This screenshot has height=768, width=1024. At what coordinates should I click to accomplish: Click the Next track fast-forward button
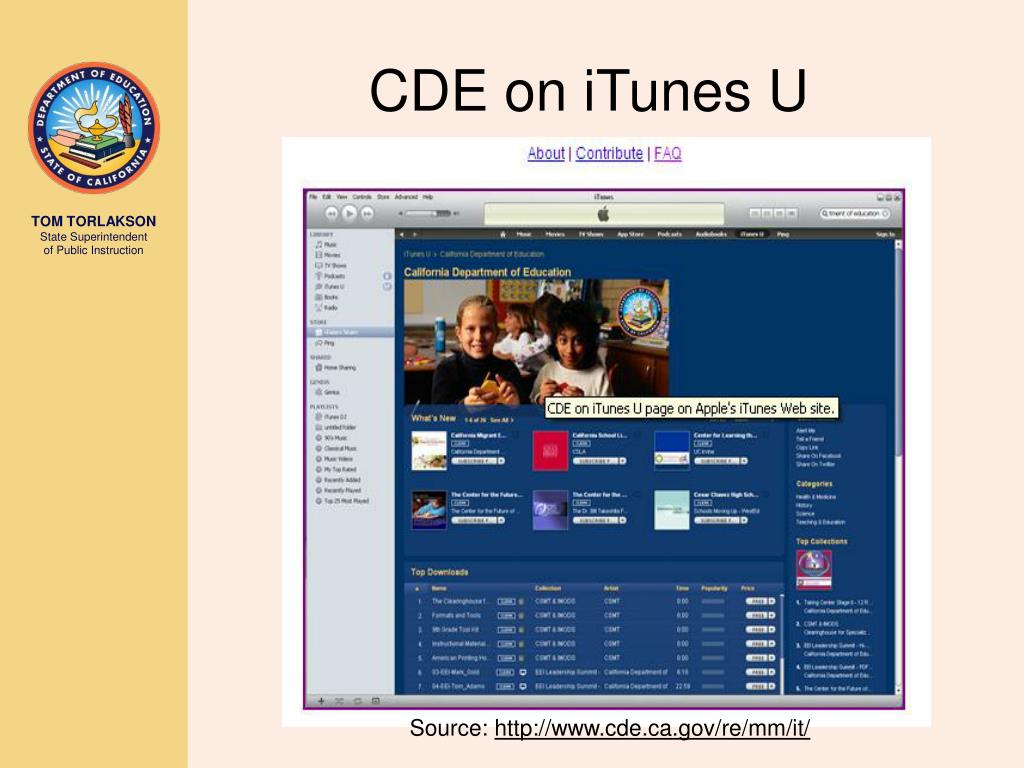pos(368,213)
